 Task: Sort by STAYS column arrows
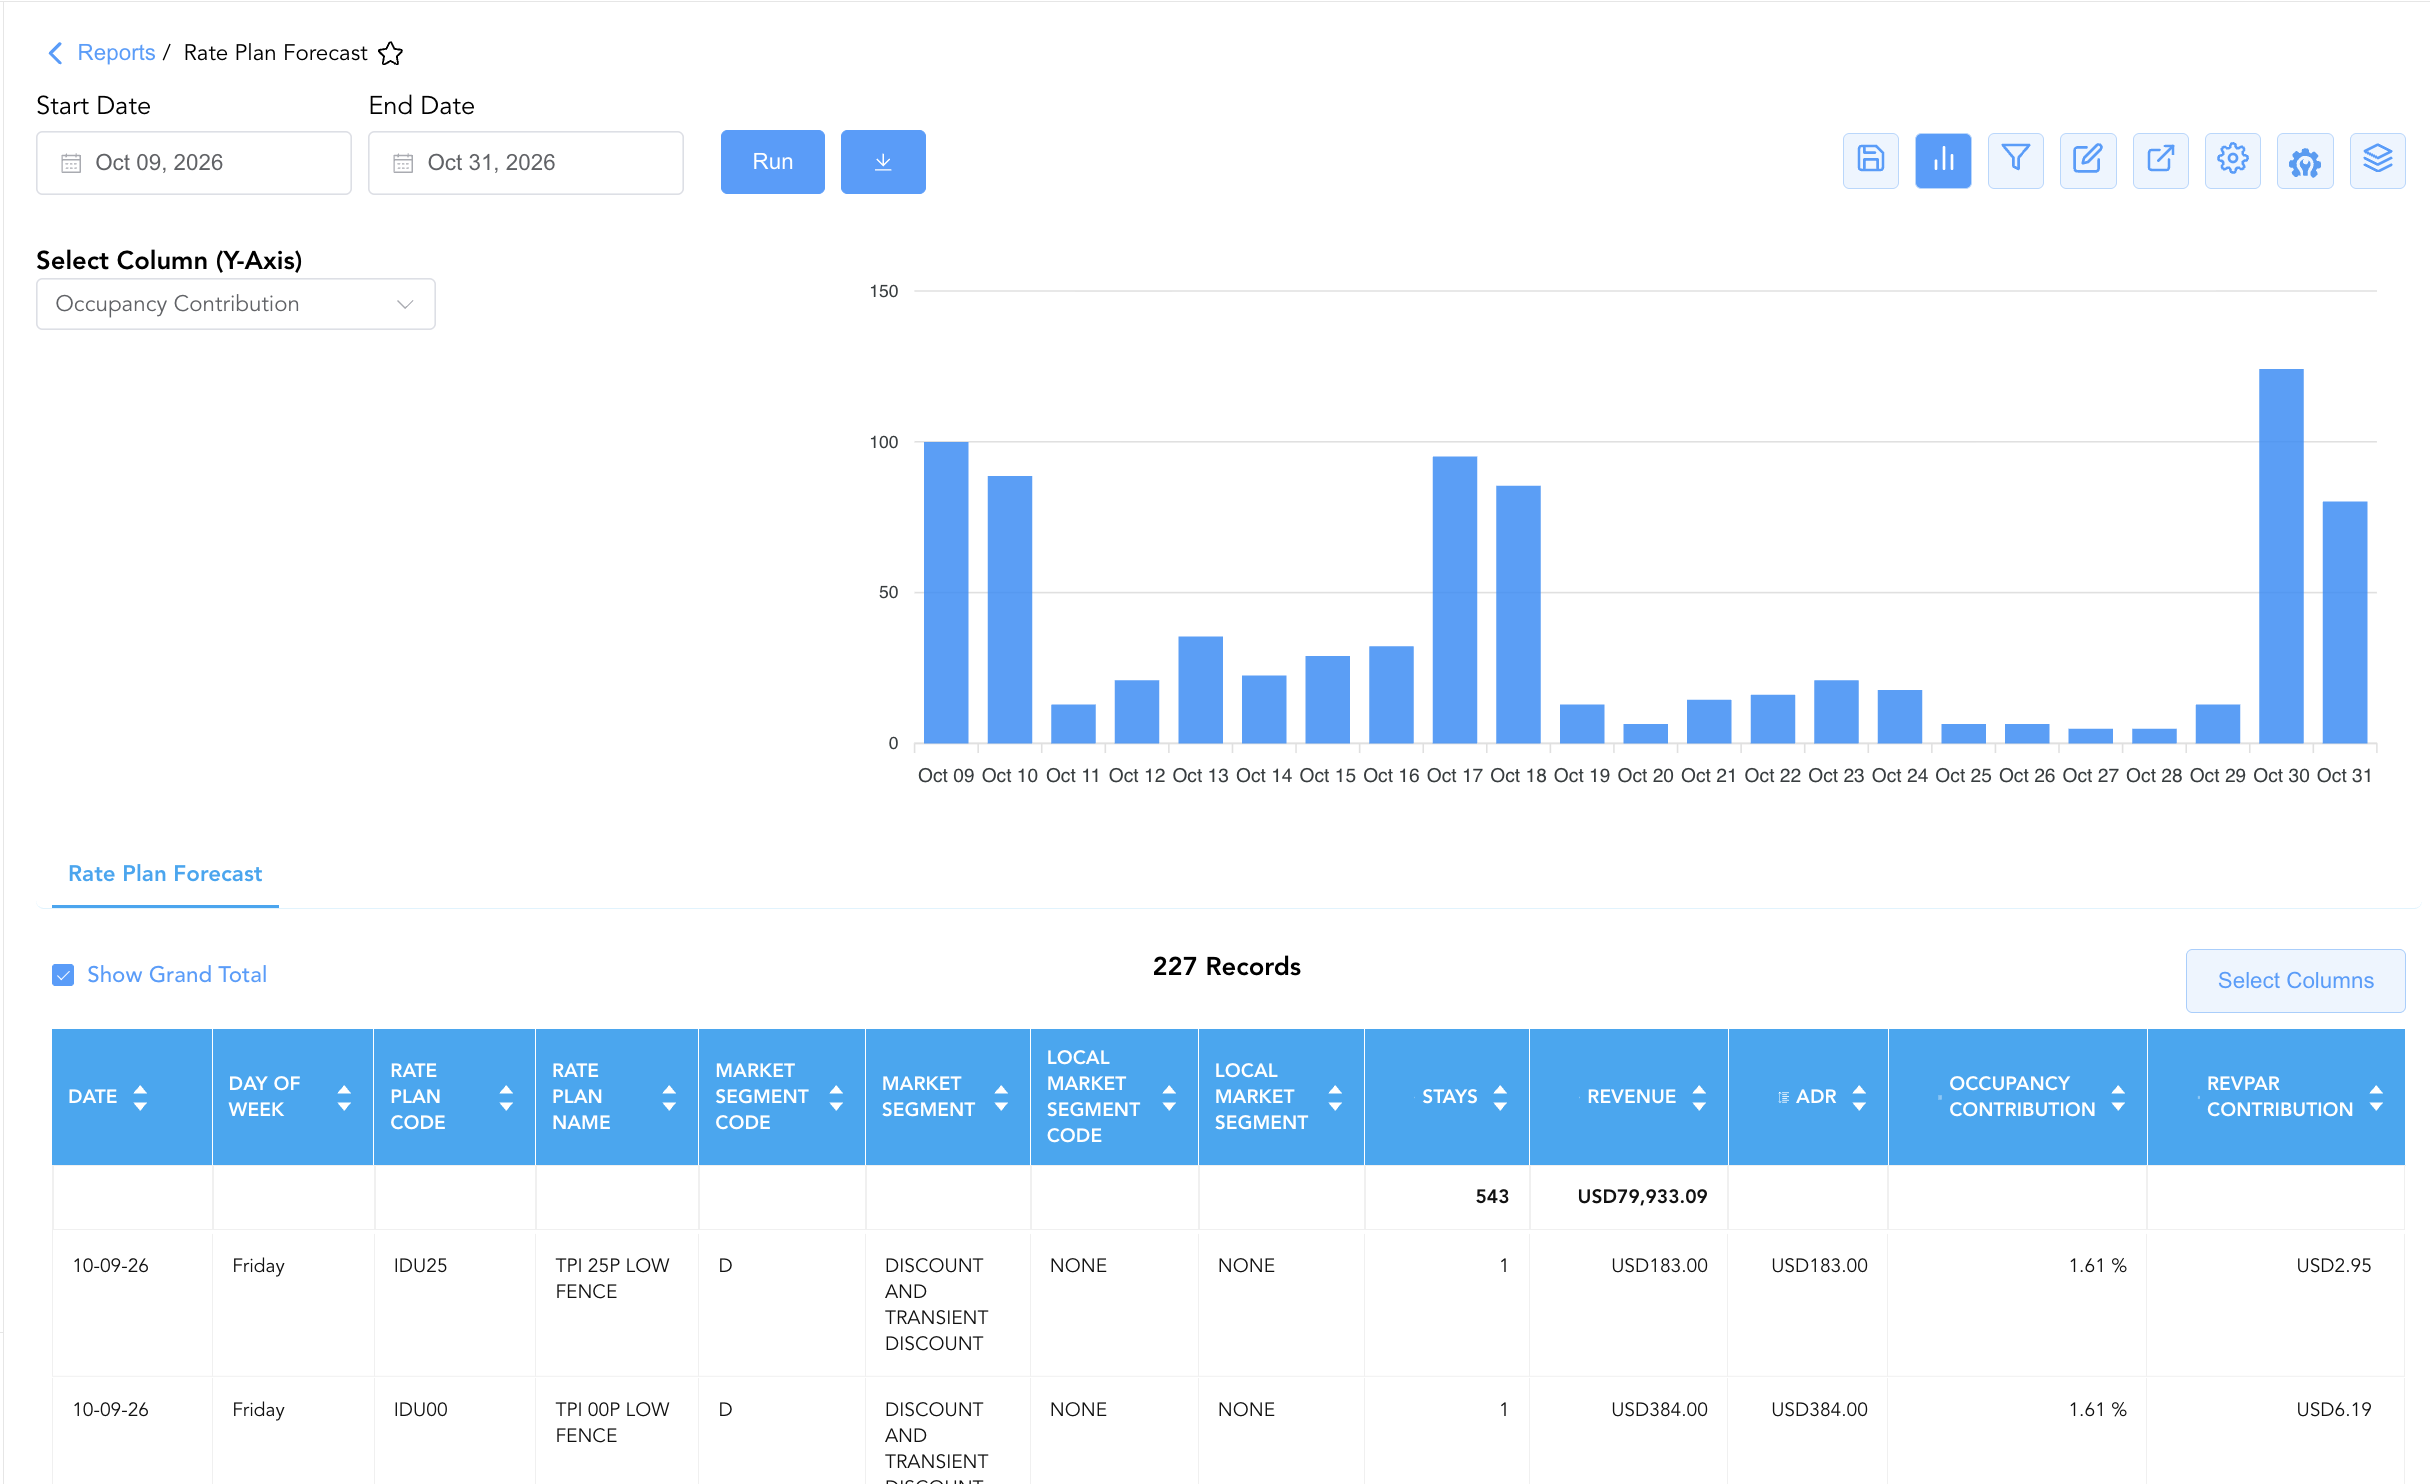1500,1097
